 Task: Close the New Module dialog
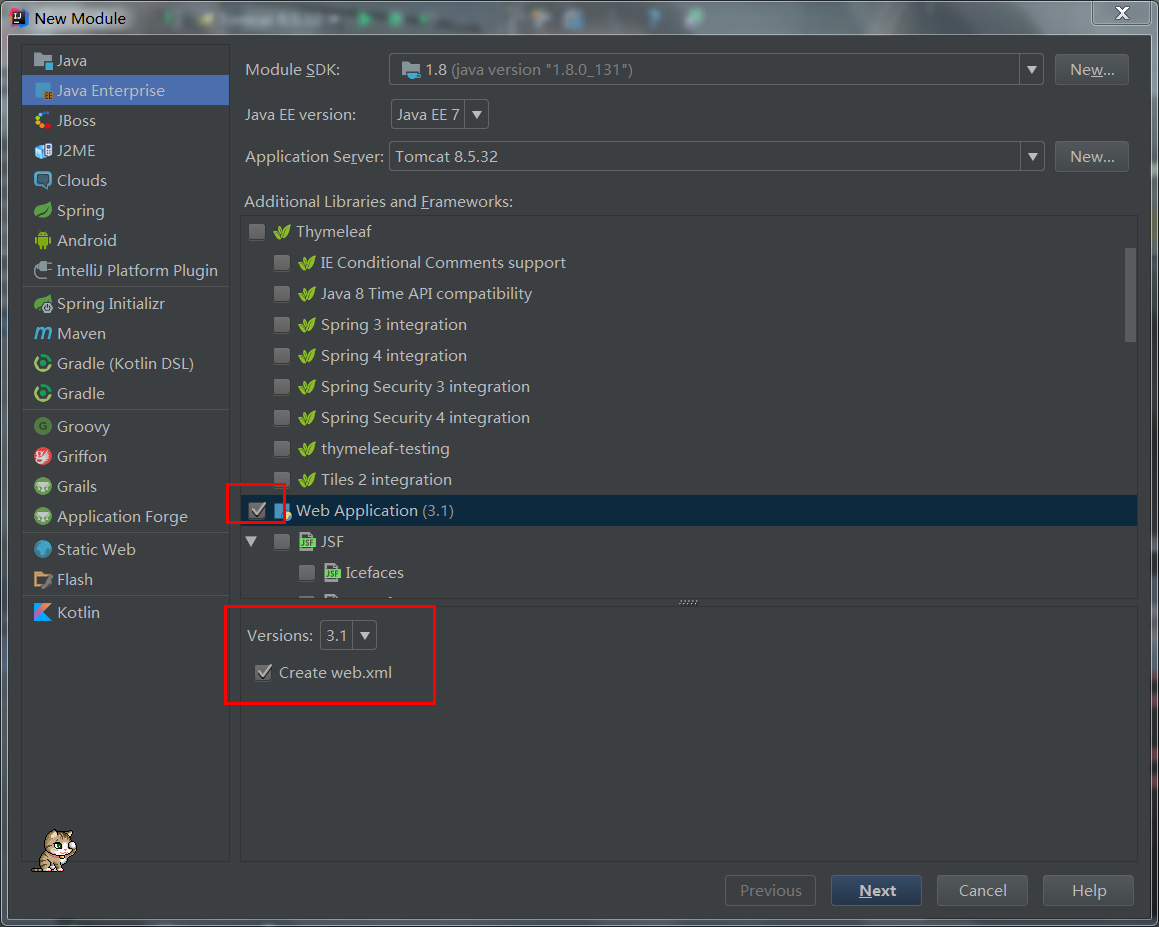coord(1122,13)
